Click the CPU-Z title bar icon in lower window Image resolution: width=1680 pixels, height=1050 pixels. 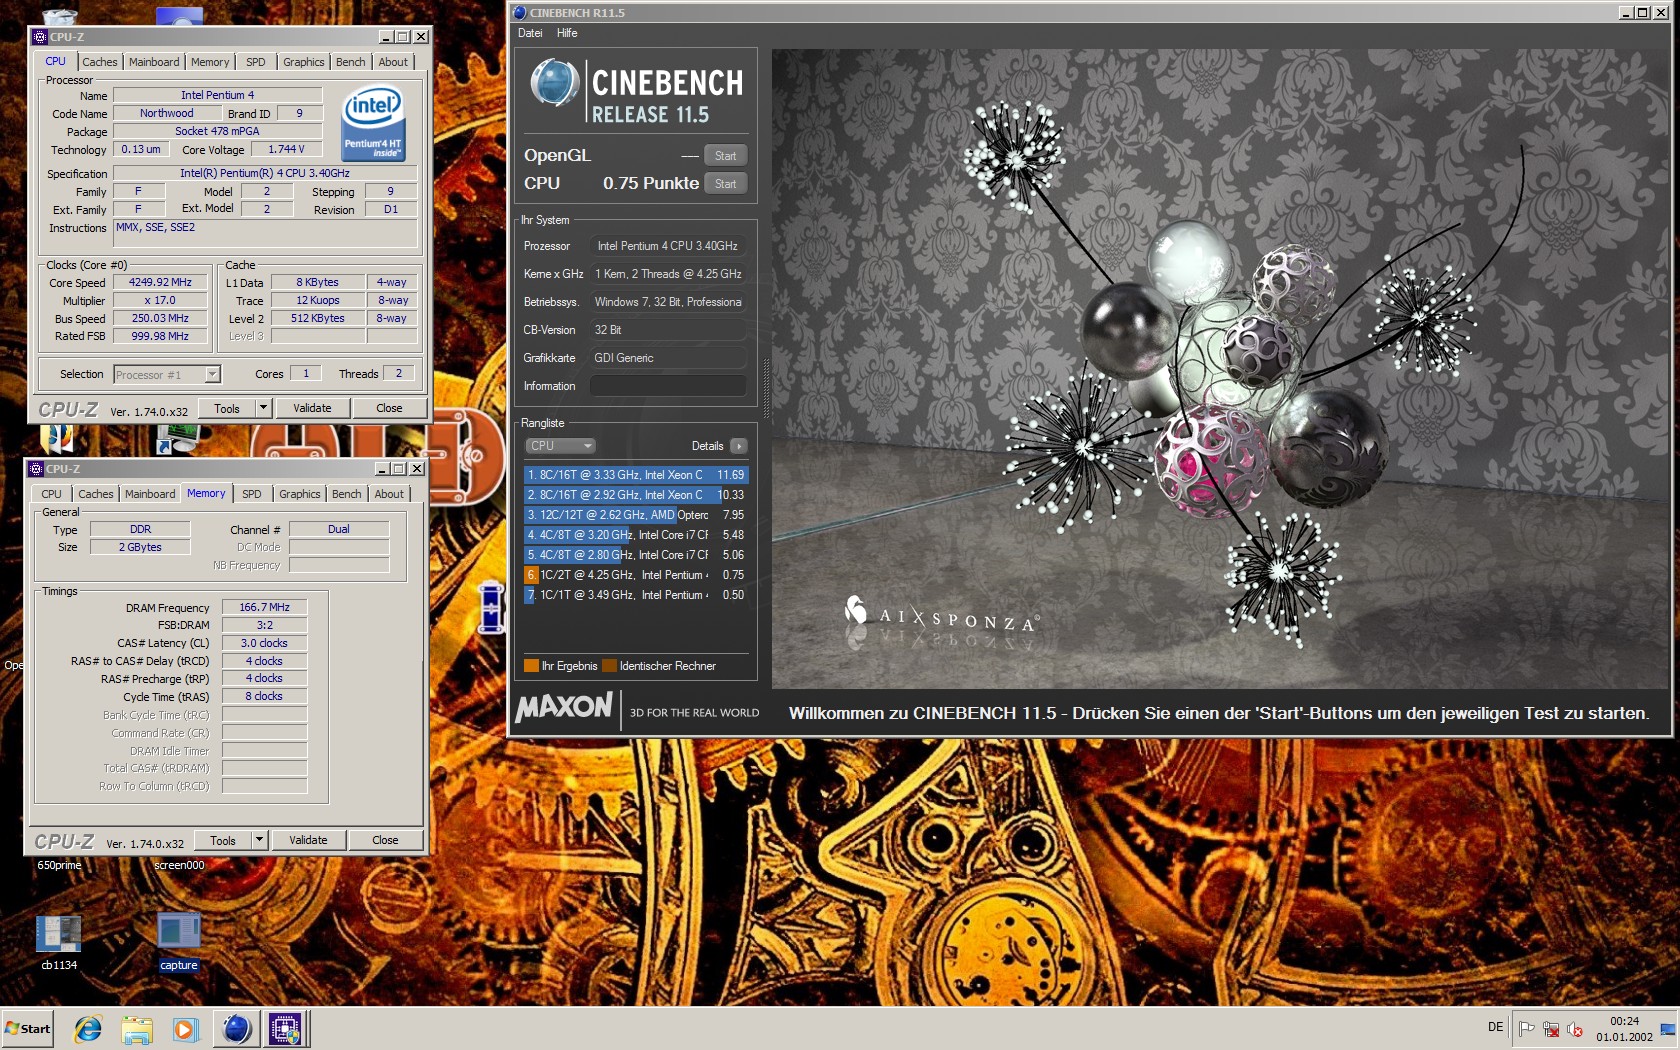click(x=36, y=468)
